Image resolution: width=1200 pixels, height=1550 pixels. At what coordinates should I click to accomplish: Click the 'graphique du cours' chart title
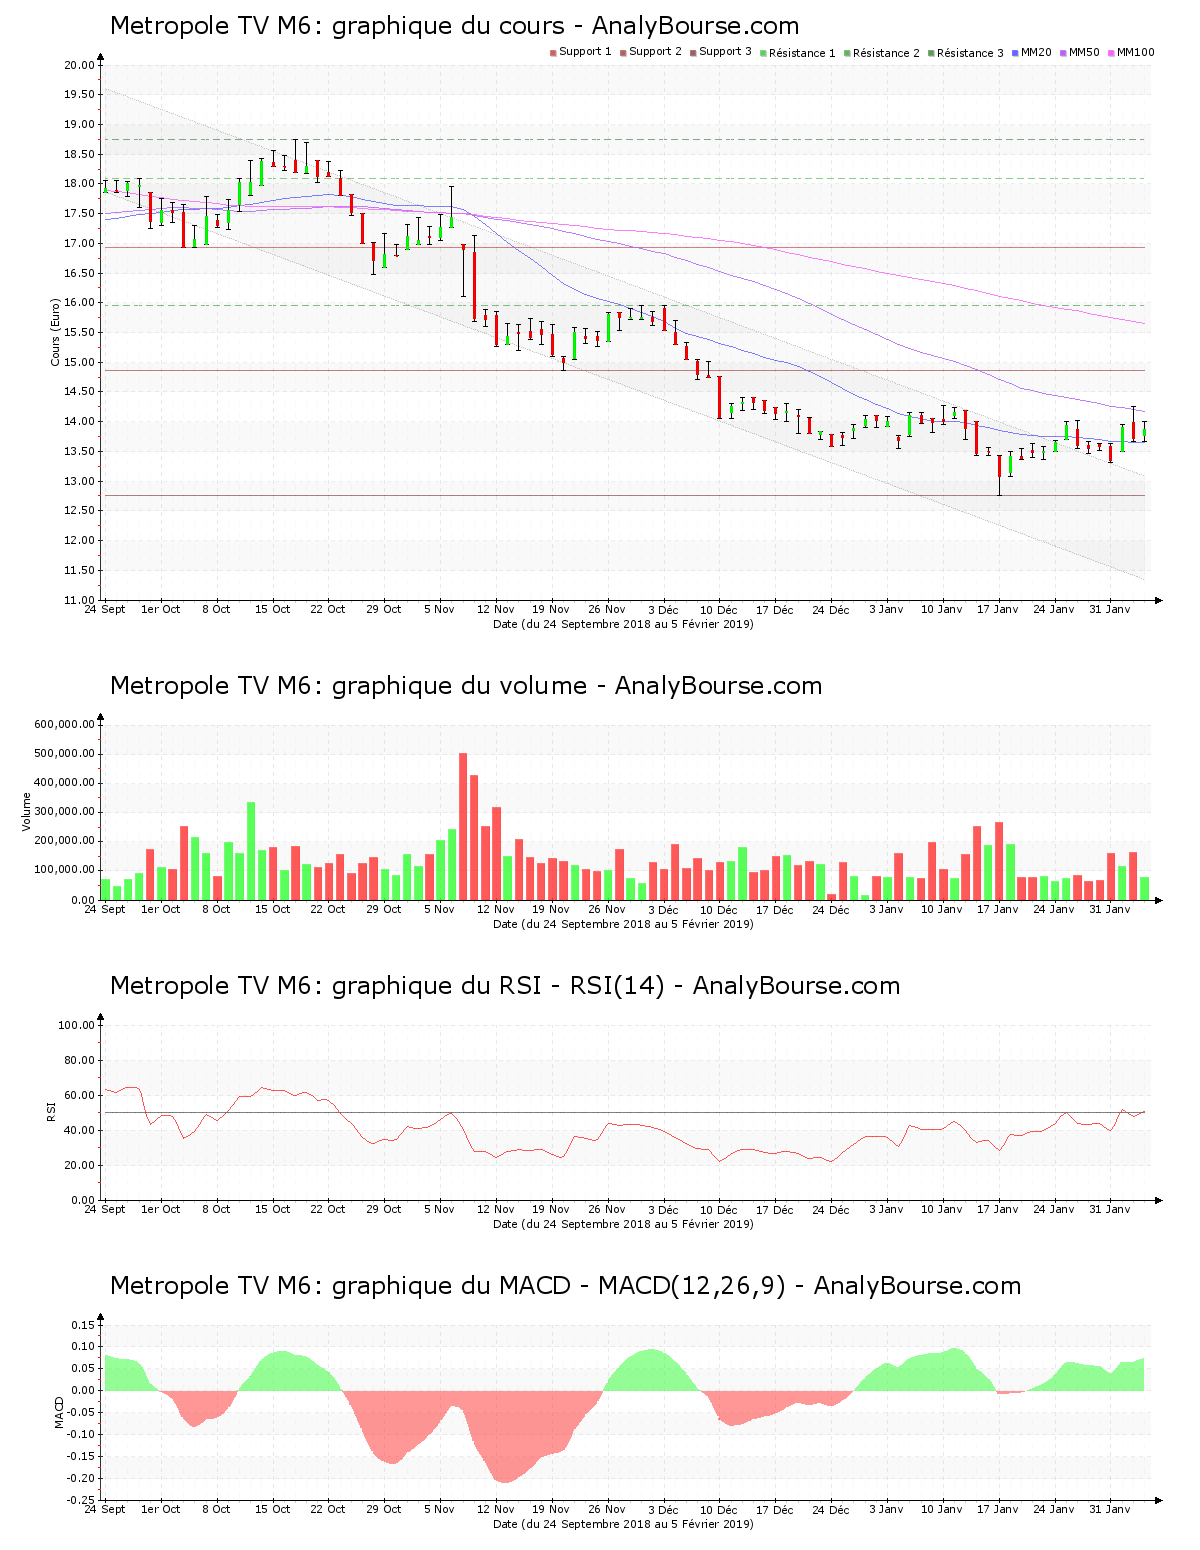tap(455, 26)
